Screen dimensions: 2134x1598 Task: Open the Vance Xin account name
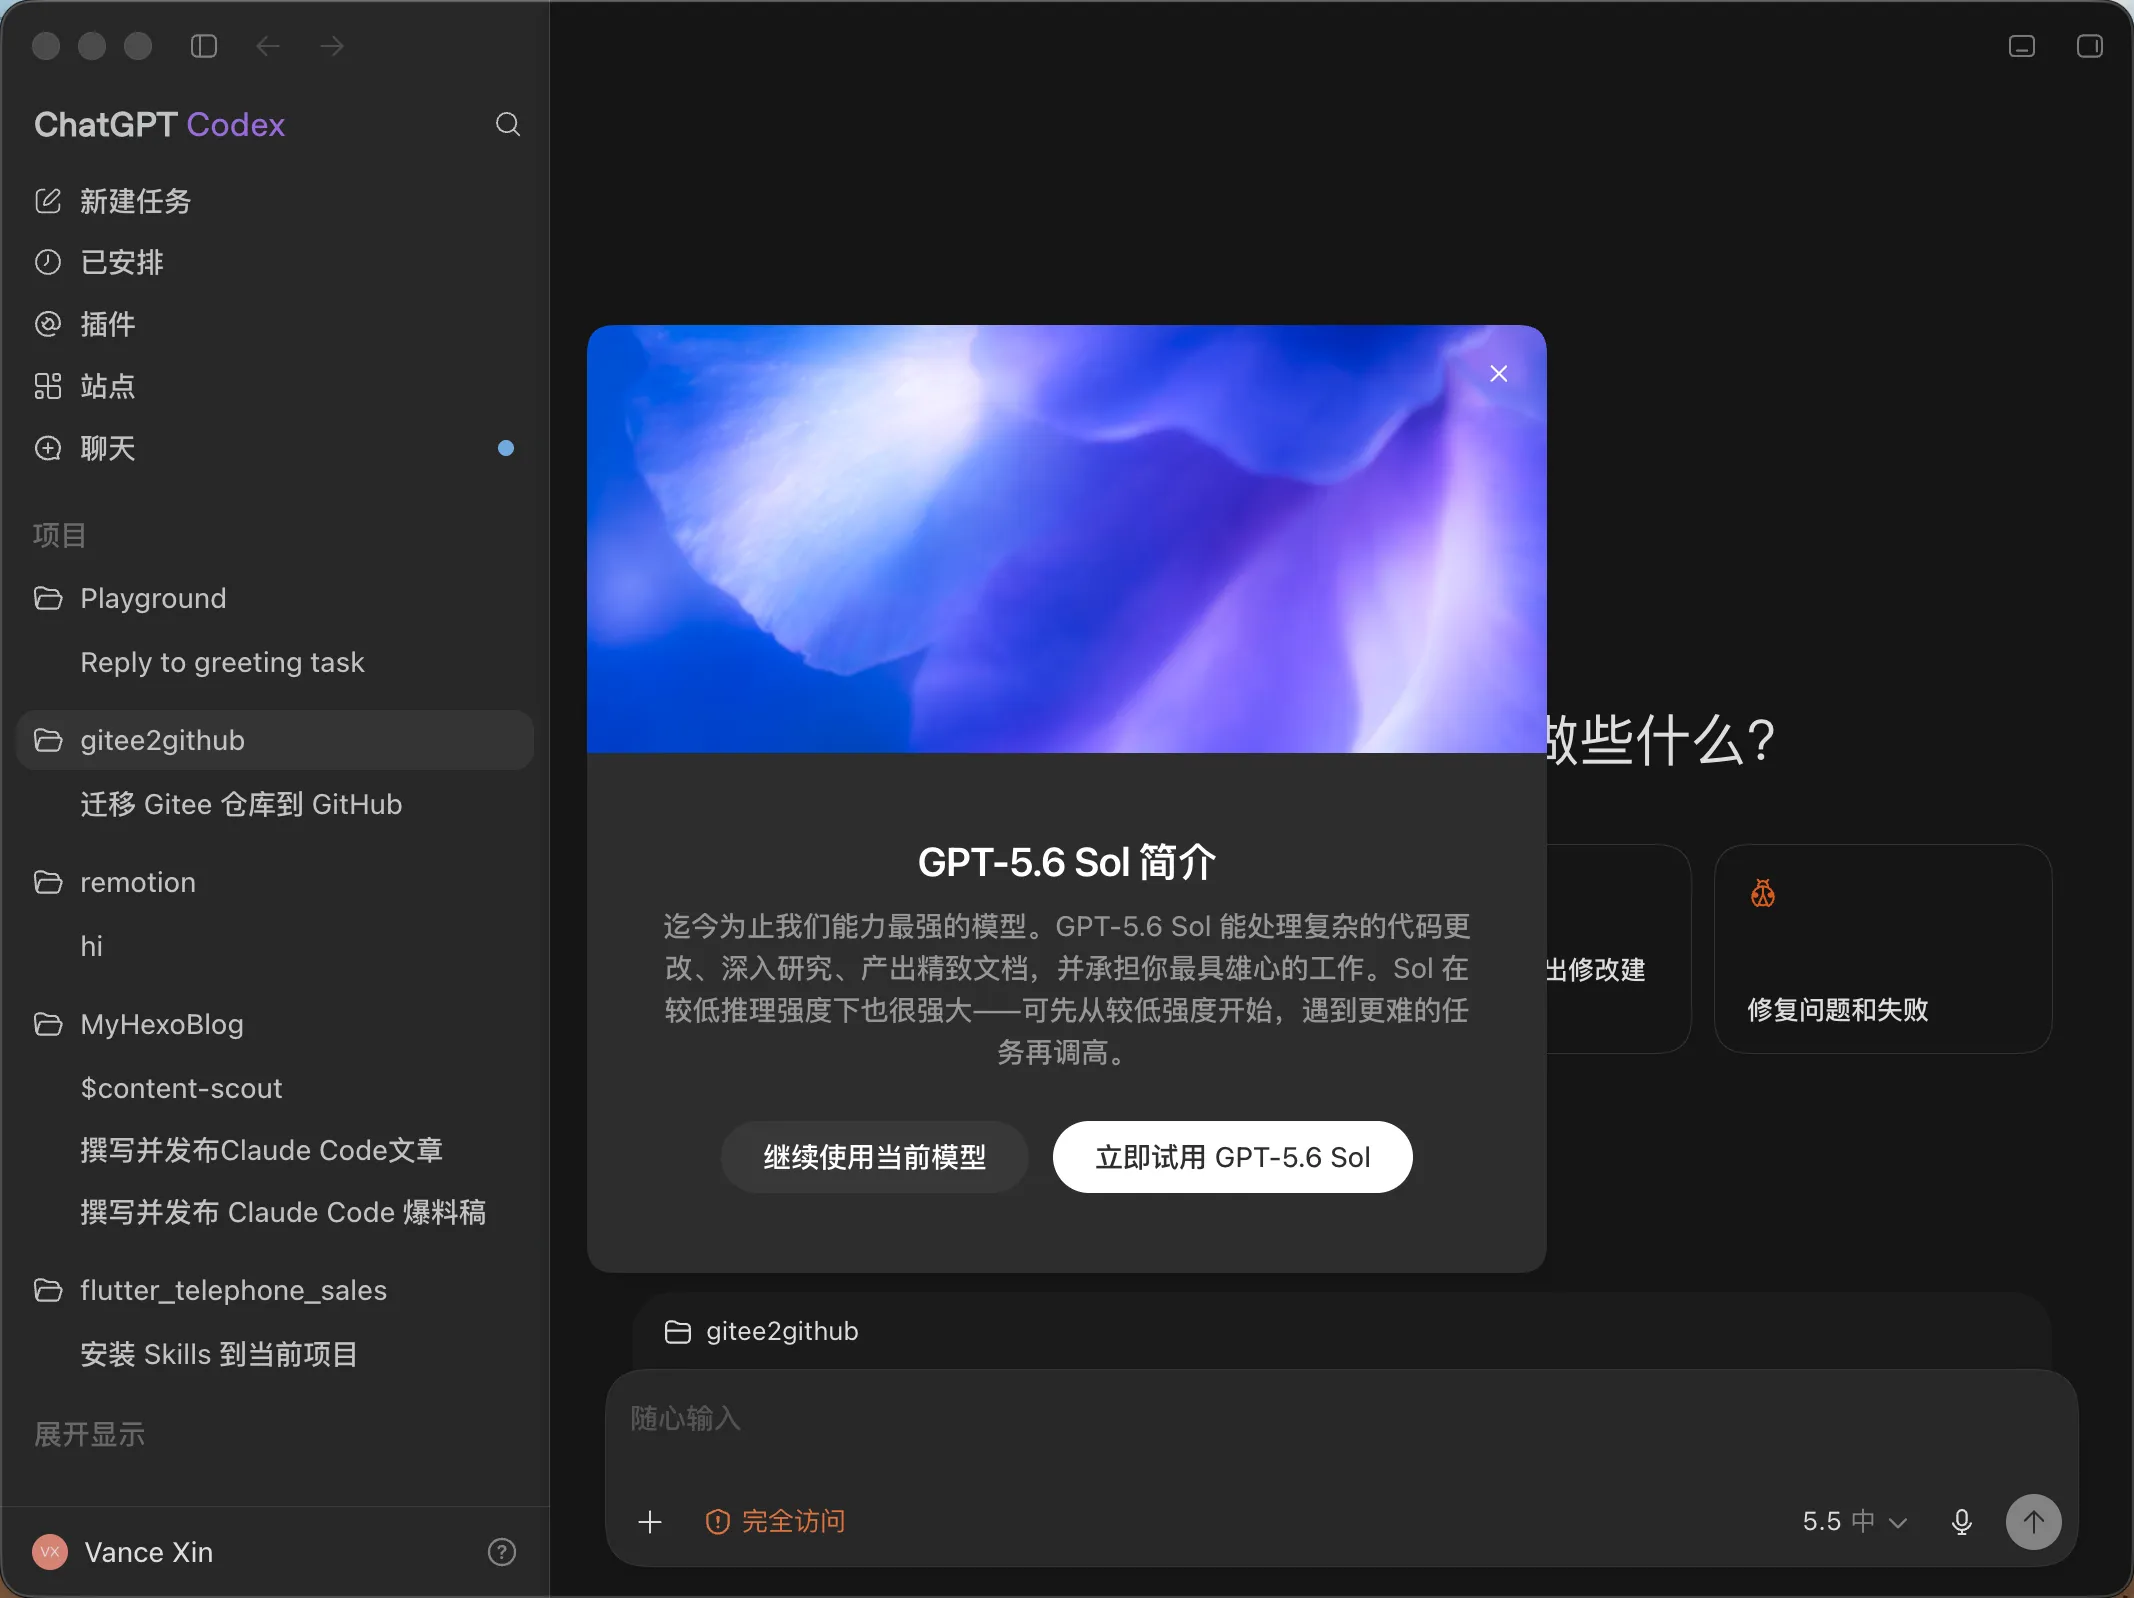[x=149, y=1552]
